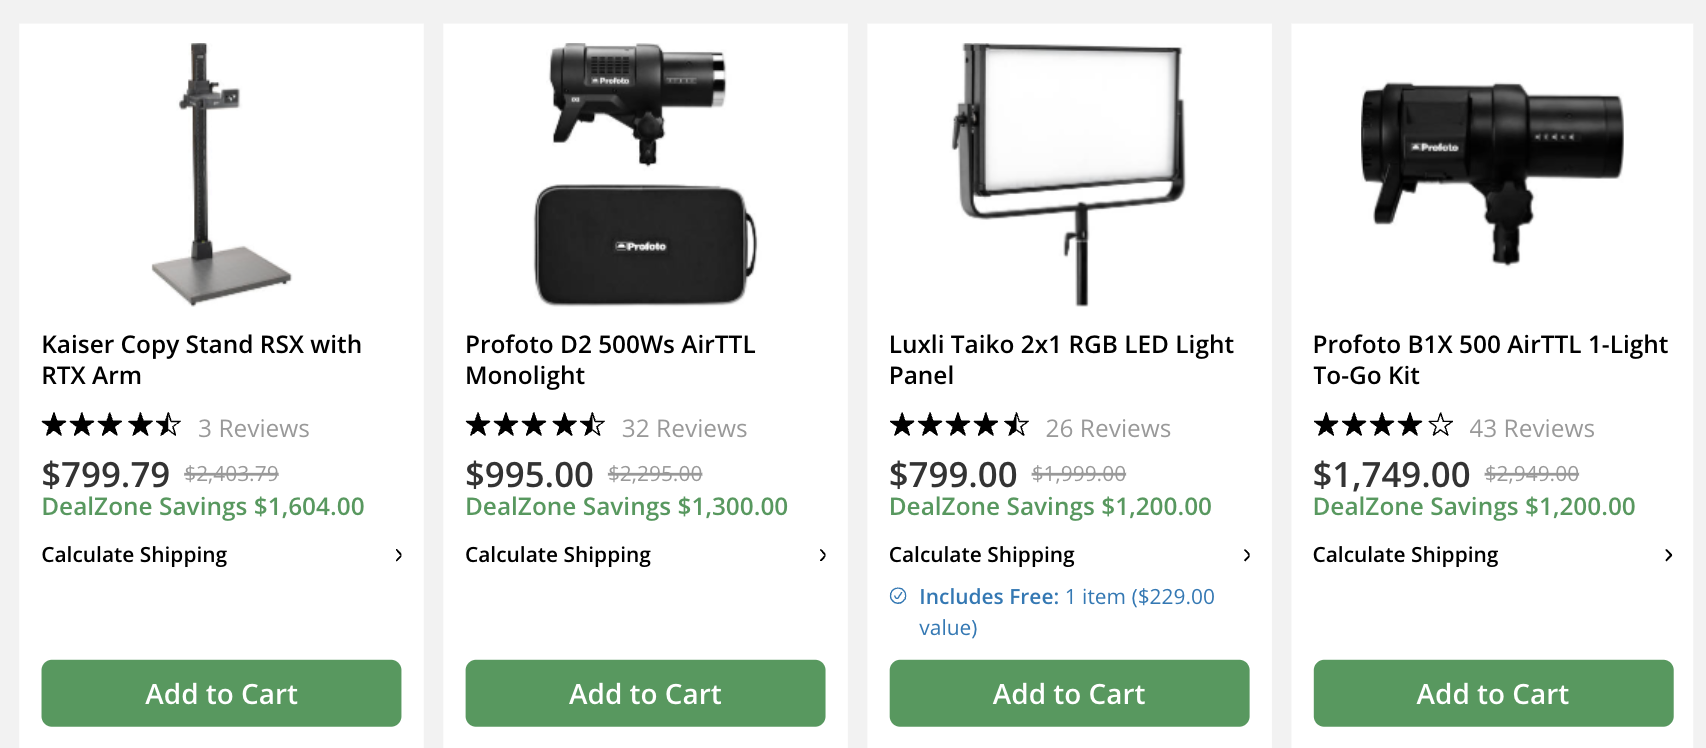Open the Luxli Taiko LED Panel image

pos(1069,175)
